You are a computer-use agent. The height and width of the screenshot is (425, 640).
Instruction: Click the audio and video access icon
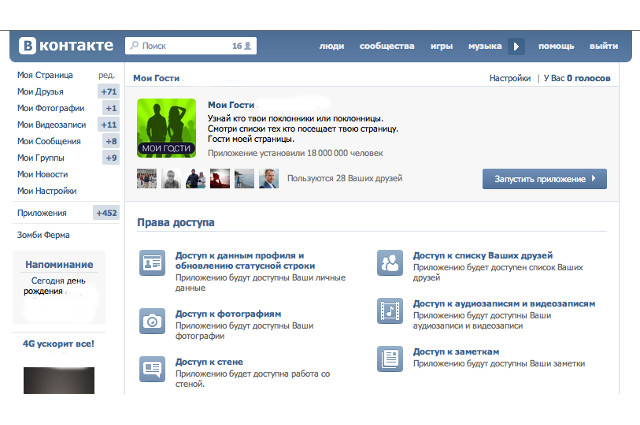[390, 310]
